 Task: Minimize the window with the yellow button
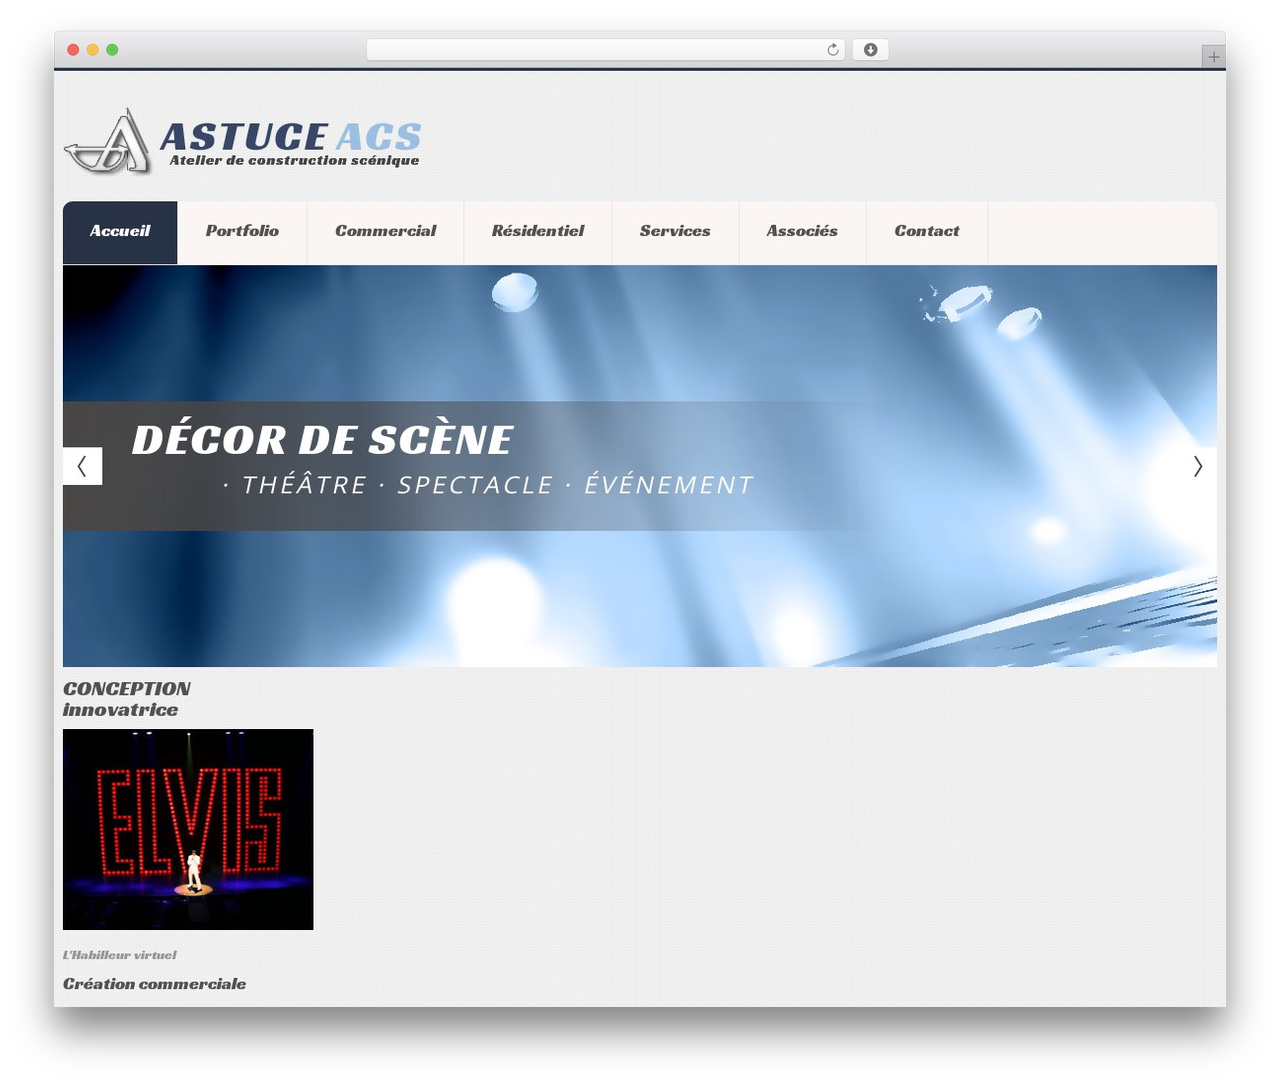[x=93, y=50]
